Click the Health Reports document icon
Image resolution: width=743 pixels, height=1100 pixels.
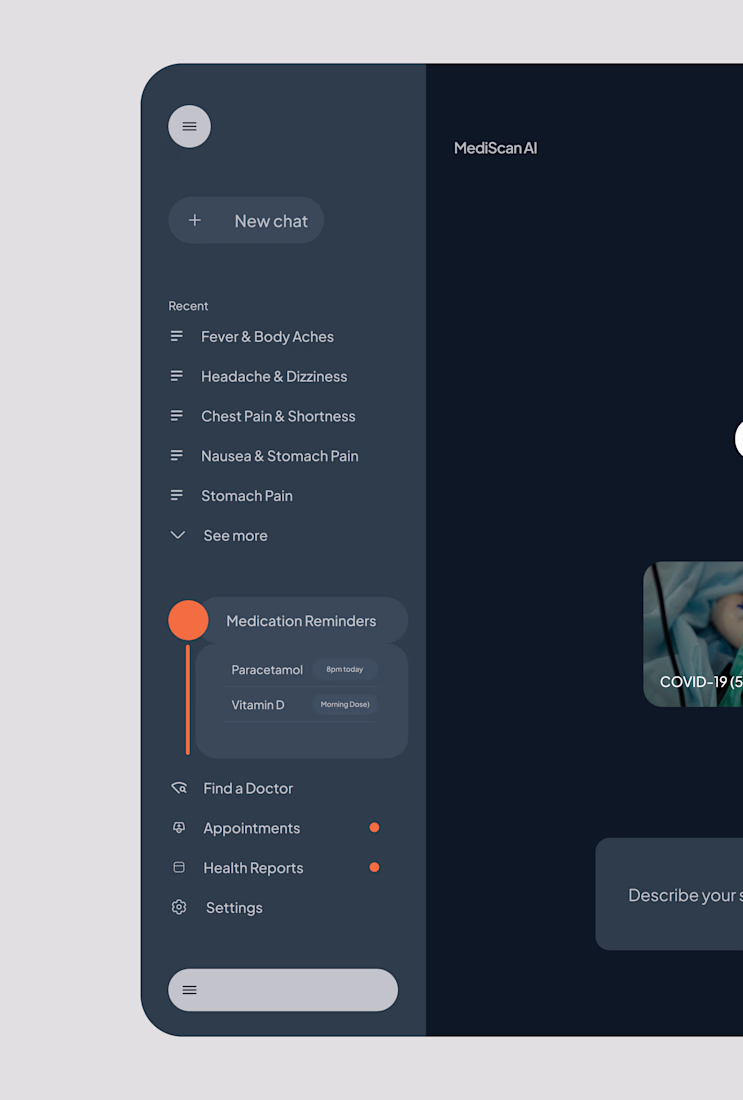179,868
